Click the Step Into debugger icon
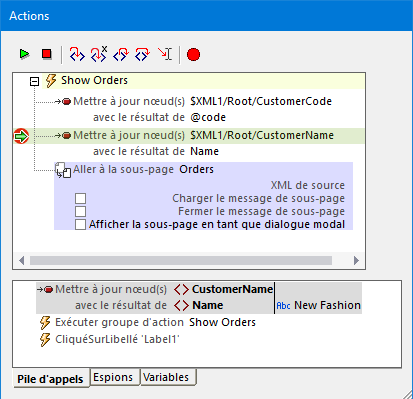 tap(77, 54)
